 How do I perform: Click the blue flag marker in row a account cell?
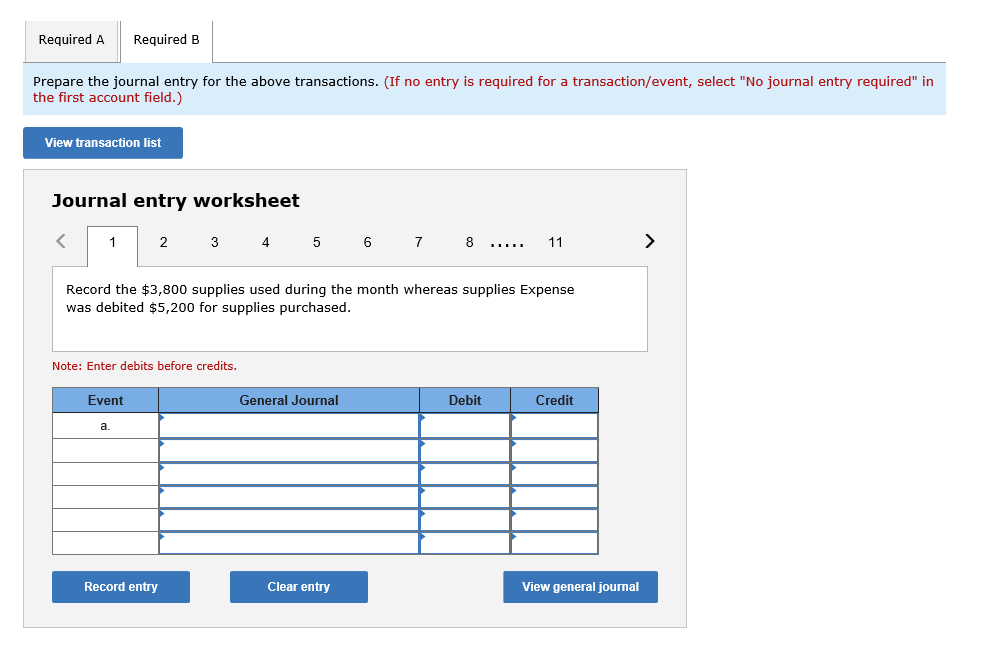click(x=161, y=419)
